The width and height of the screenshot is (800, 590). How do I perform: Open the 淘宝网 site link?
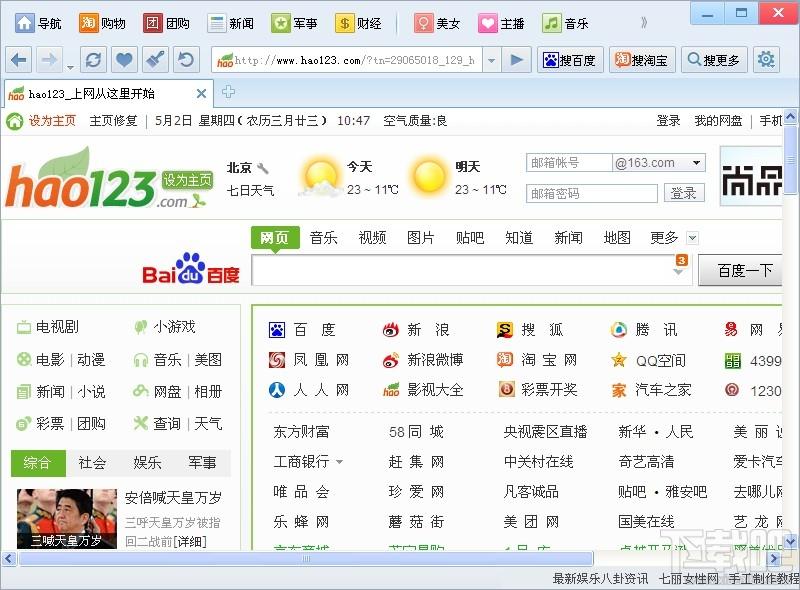(537, 360)
